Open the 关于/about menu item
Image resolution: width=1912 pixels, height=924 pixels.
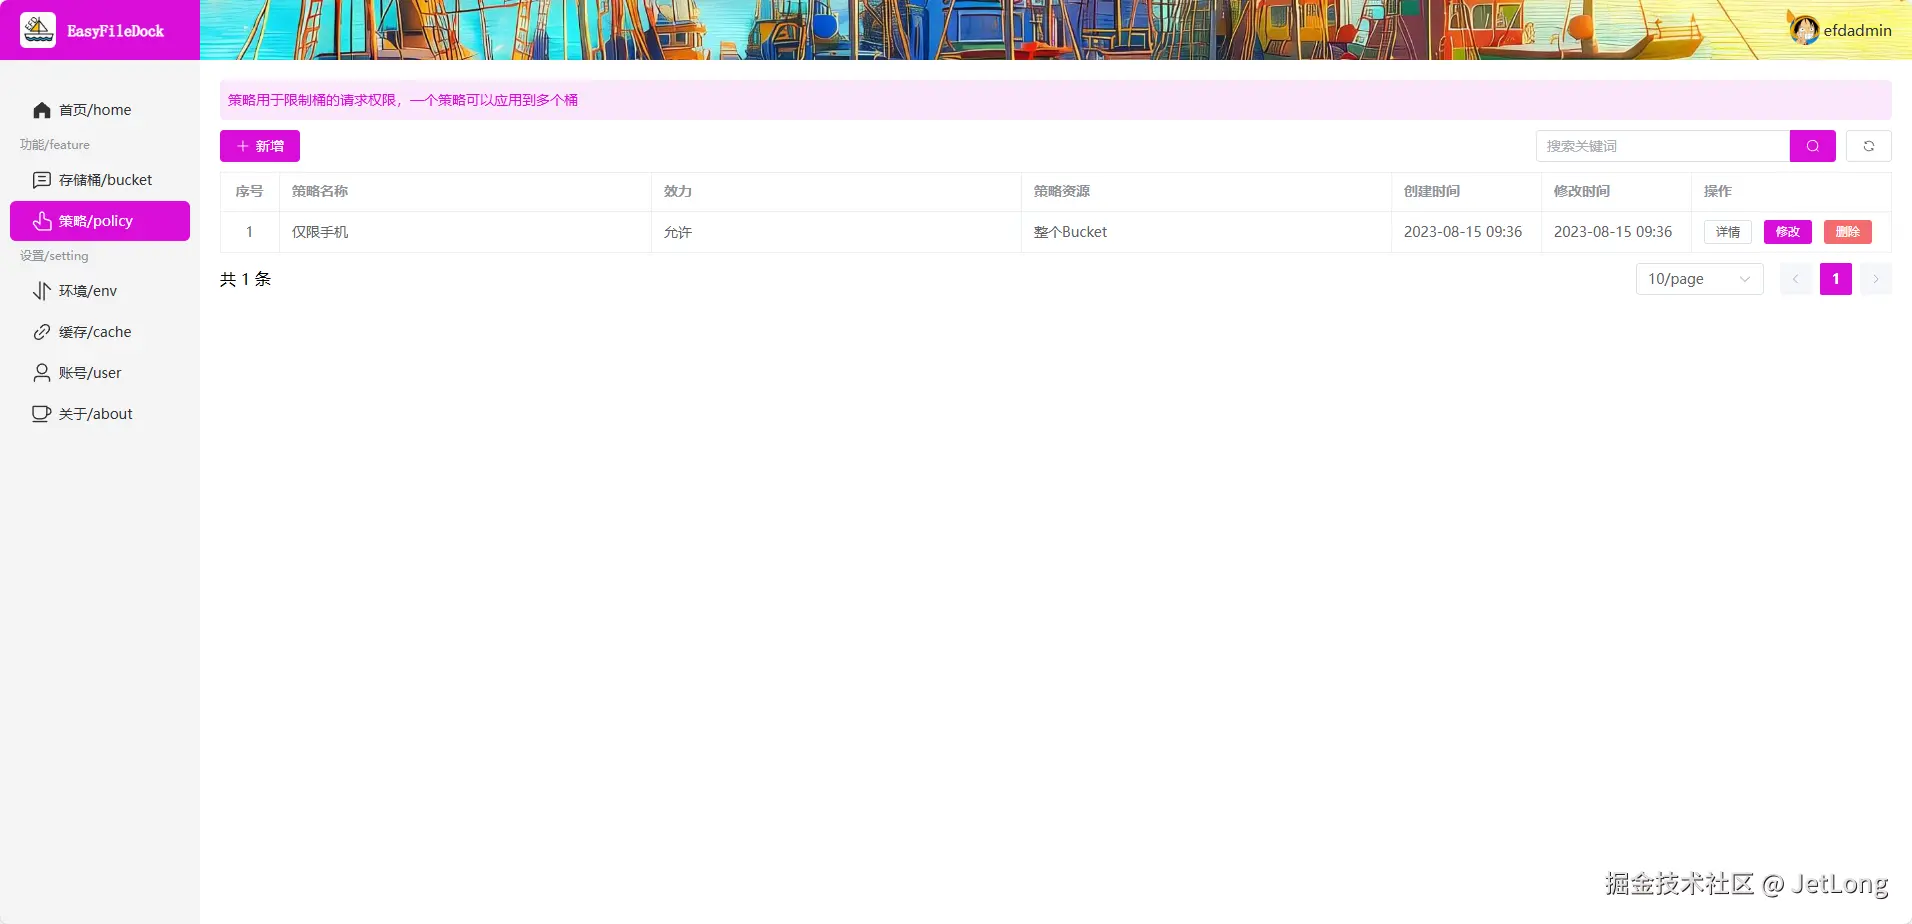100,414
